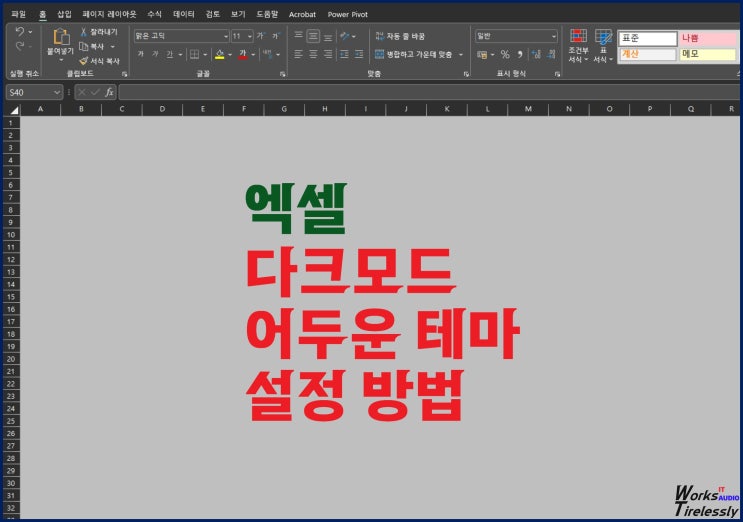The width and height of the screenshot is (743, 522).
Task: Toggle middle vertical alignment
Action: (x=313, y=36)
